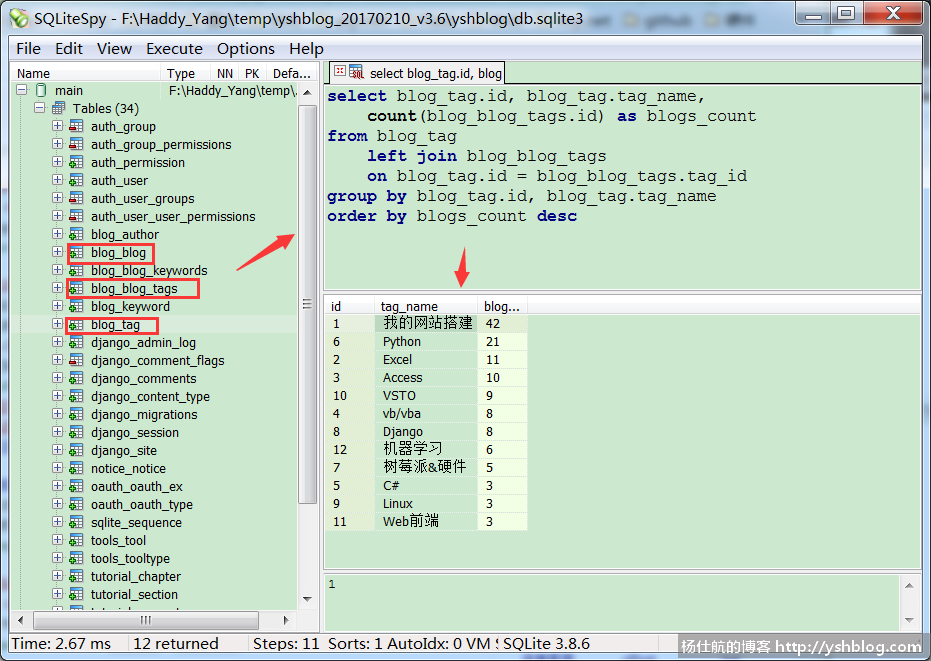Open the View menu
Image resolution: width=931 pixels, height=661 pixels.
pyautogui.click(x=115, y=49)
